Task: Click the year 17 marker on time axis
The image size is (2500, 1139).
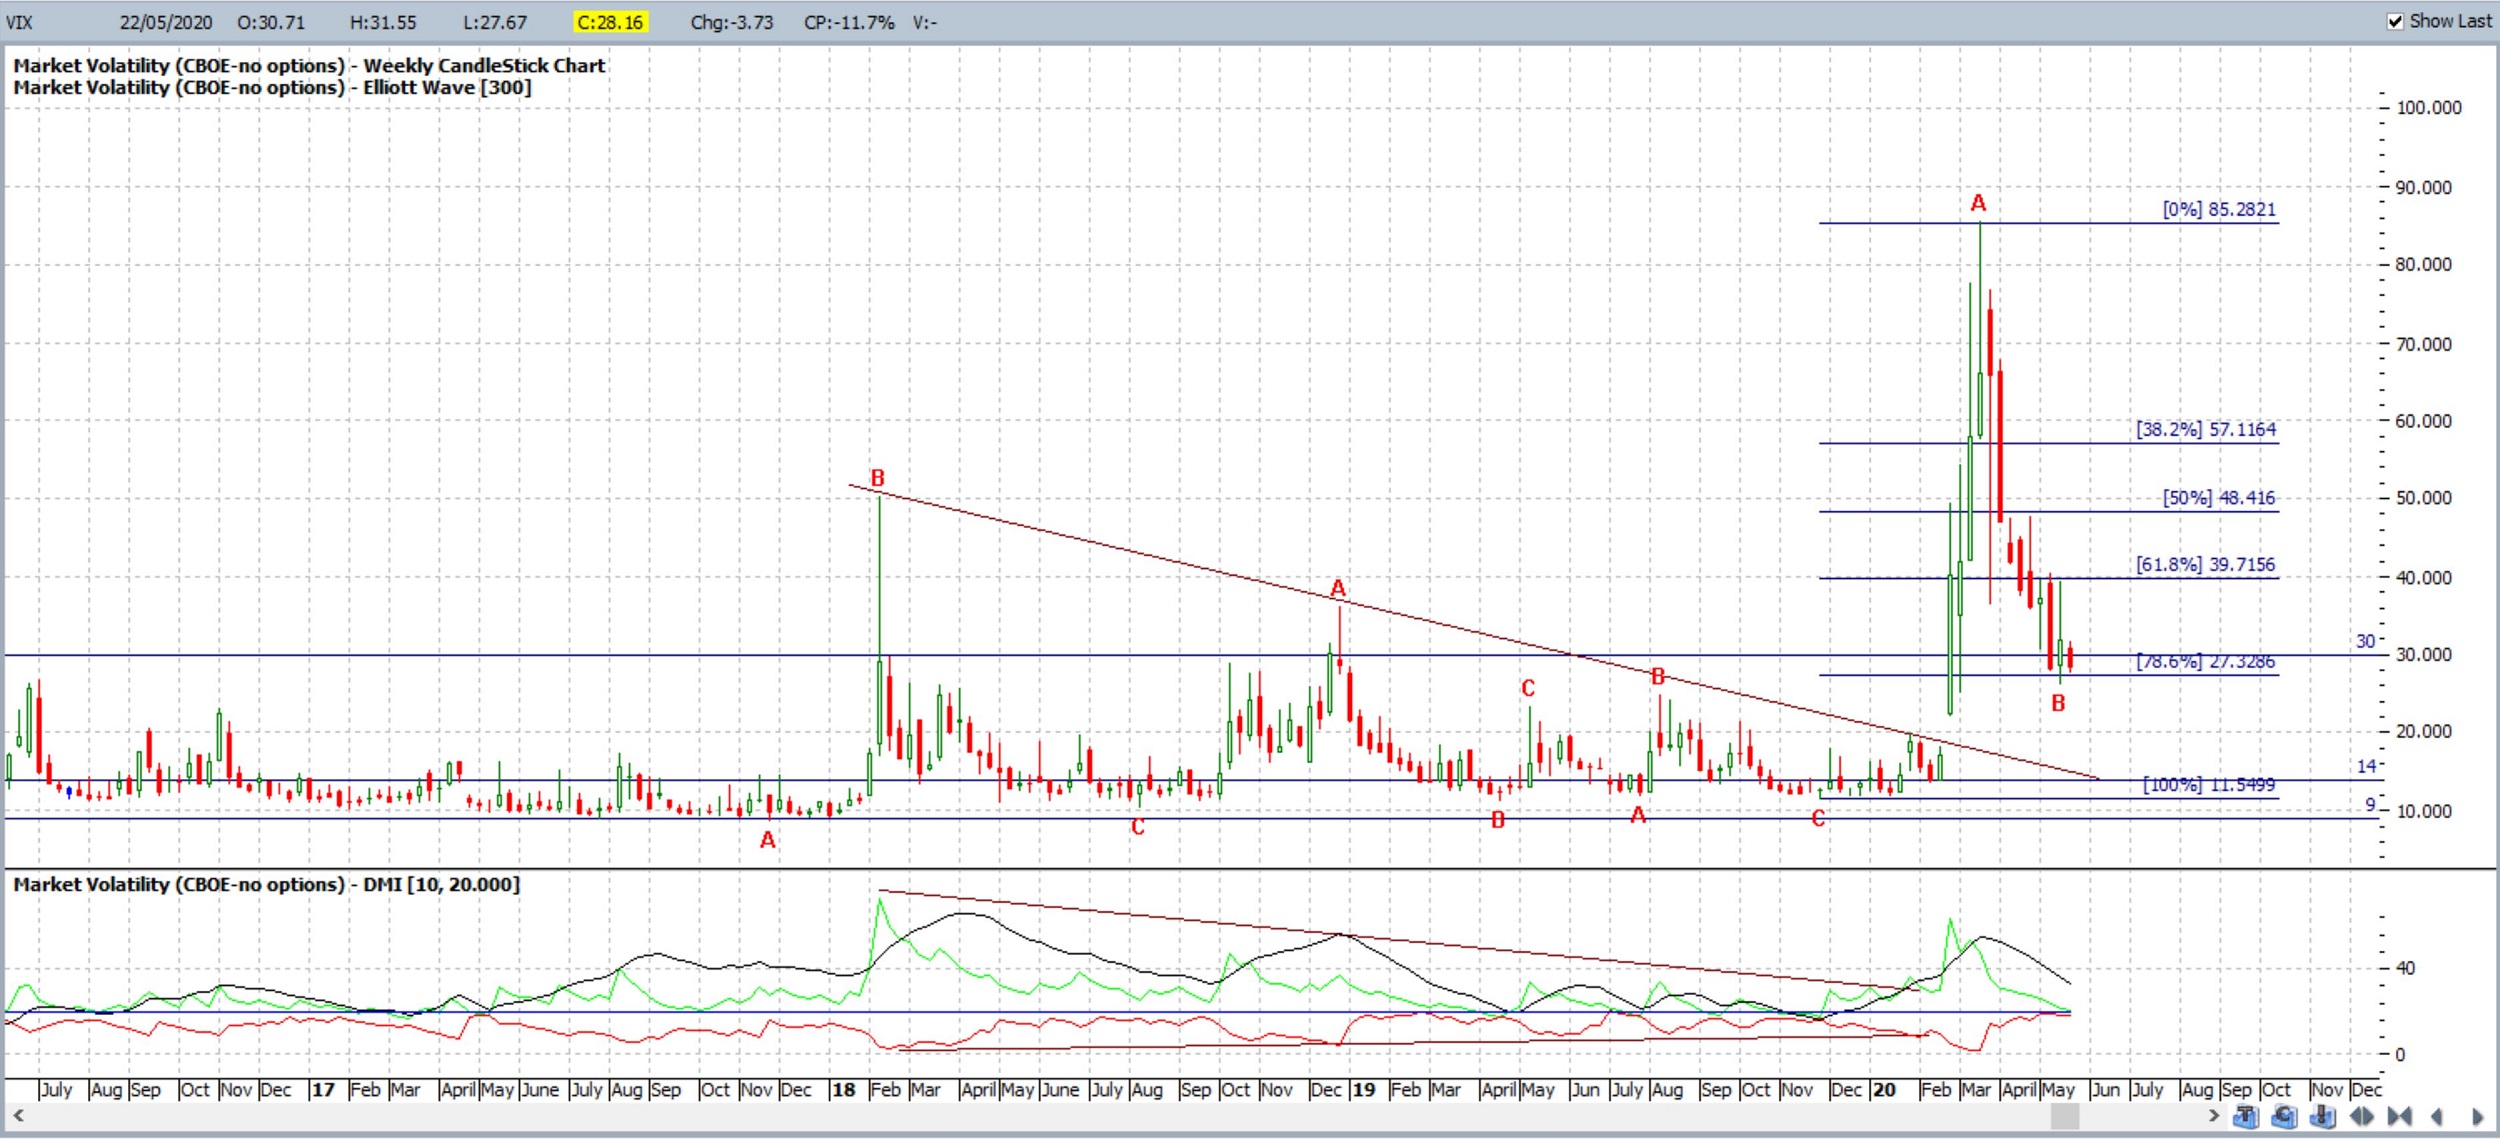Action: point(322,1089)
